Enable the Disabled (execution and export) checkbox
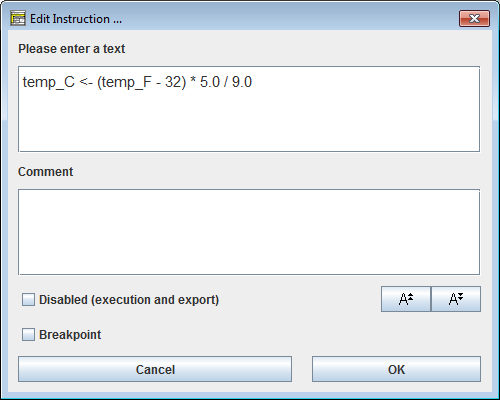The image size is (500, 400). pos(28,299)
